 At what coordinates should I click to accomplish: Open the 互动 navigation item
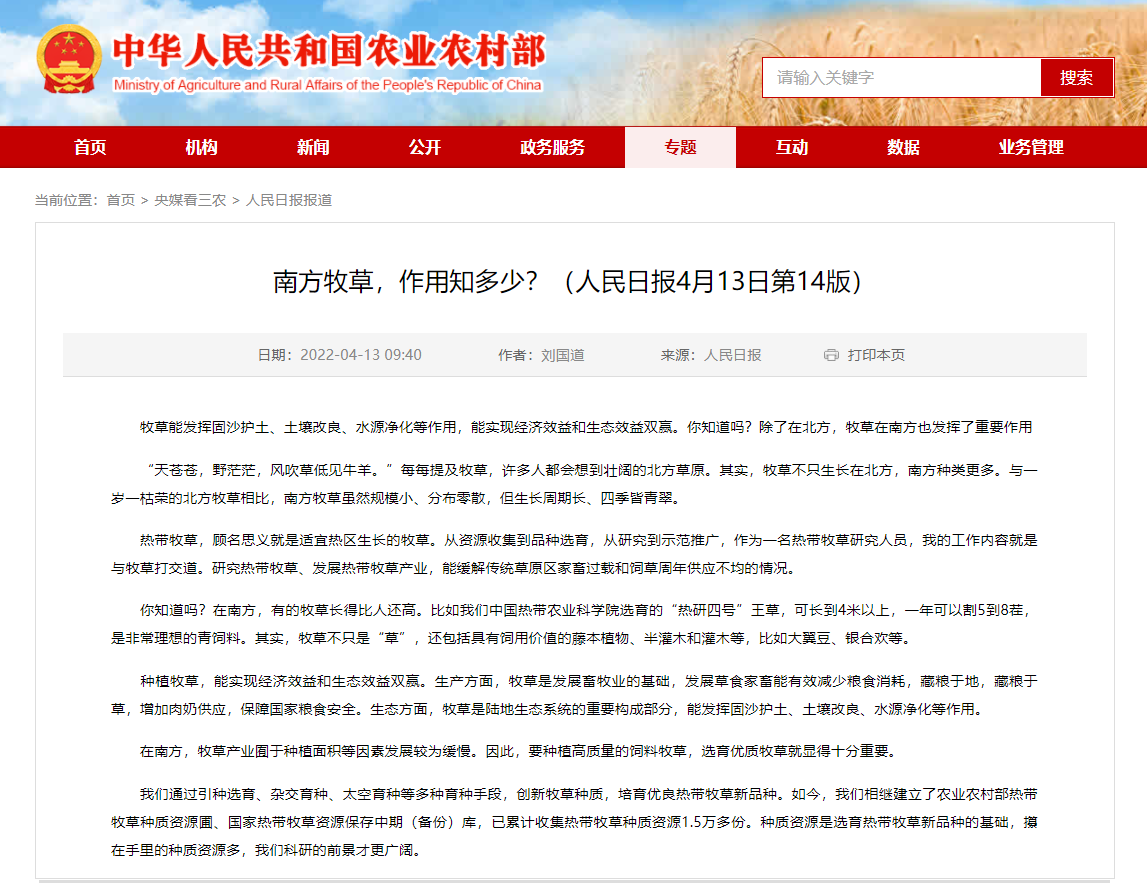pos(791,147)
